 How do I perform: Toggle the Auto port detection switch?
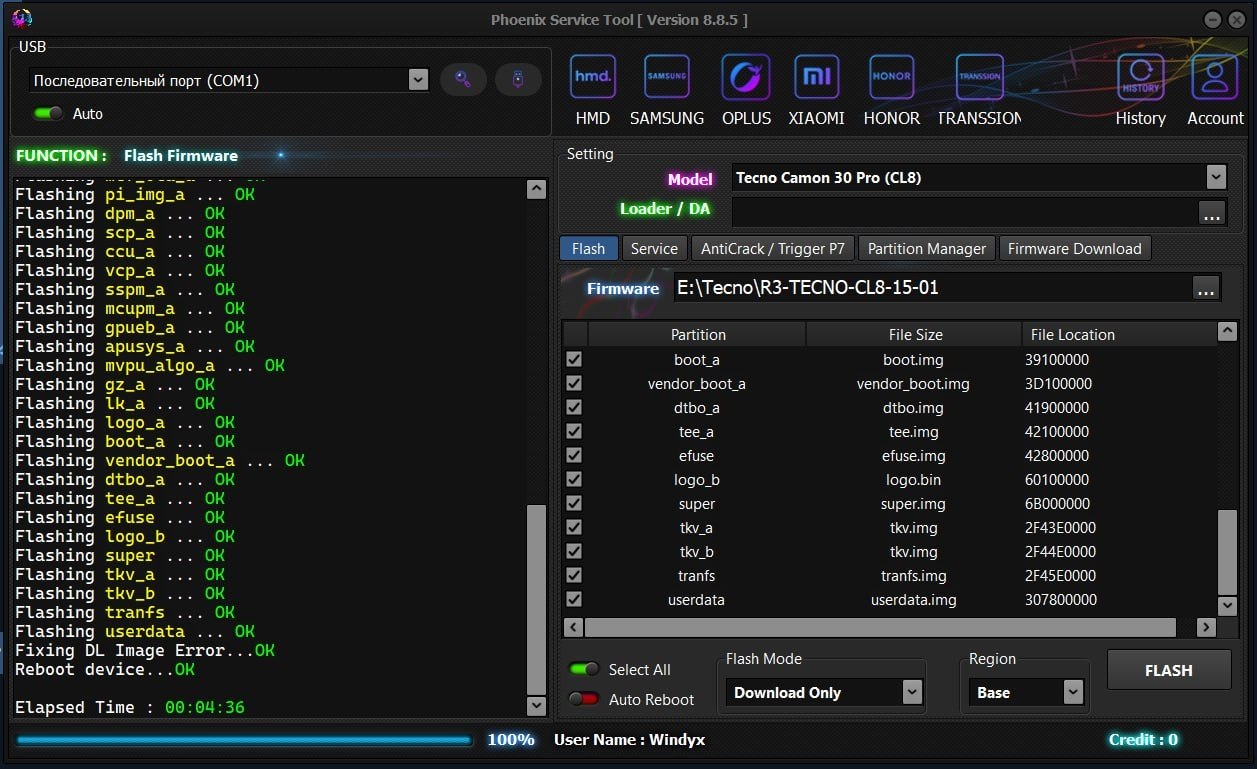coord(48,114)
